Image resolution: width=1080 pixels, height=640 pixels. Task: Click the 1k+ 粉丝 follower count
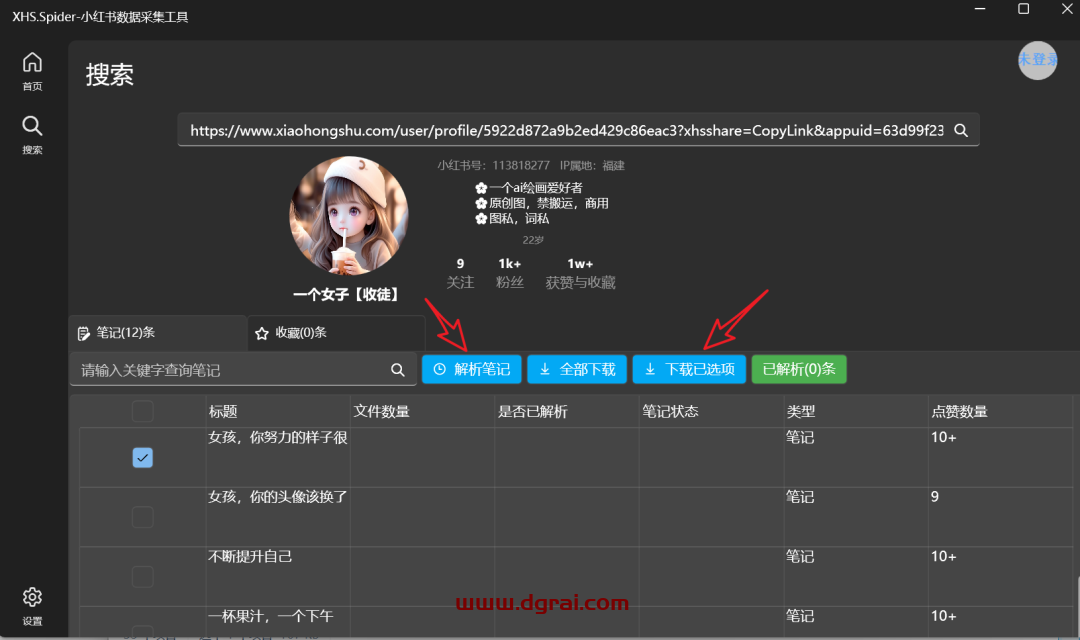coord(510,273)
